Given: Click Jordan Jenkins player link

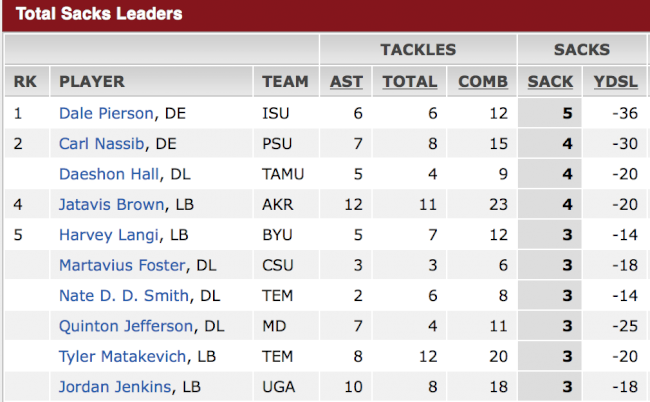Looking at the screenshot, I should (115, 387).
